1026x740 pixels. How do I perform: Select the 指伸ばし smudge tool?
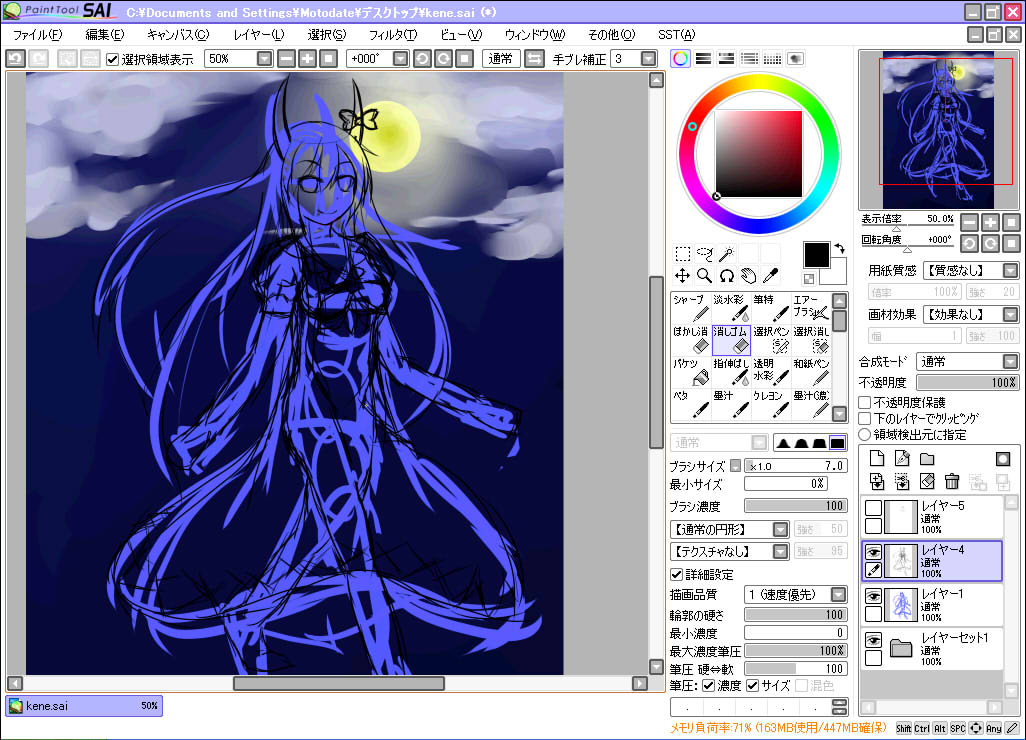coord(731,372)
